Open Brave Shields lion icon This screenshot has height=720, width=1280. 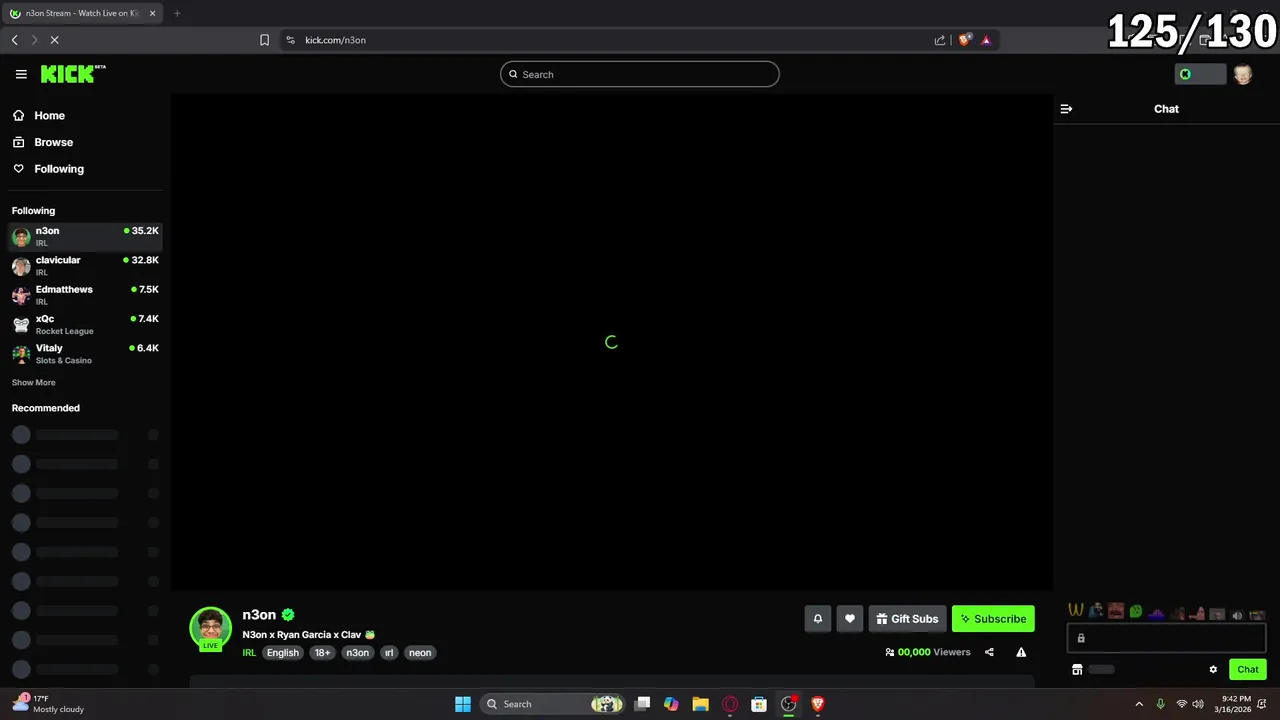(964, 40)
